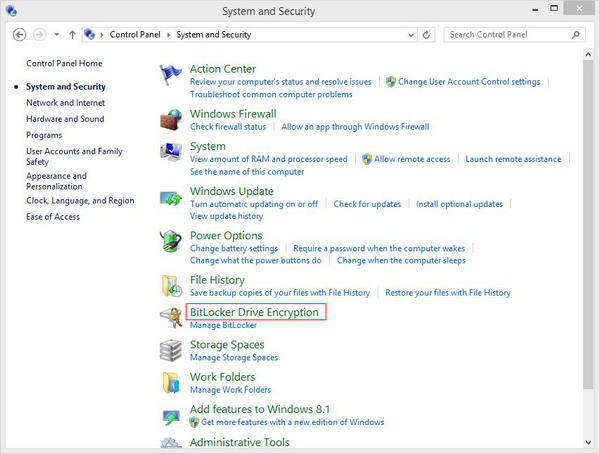Click the search magnifier icon
Image resolution: width=600 pixels, height=454 pixels.
coord(576,35)
